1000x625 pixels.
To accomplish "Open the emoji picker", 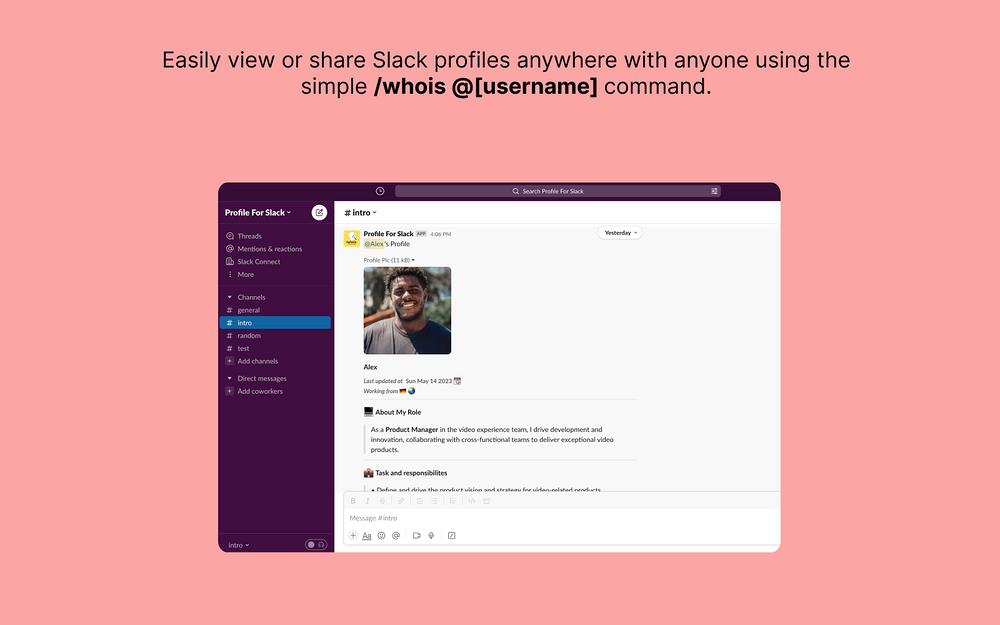I will point(381,536).
